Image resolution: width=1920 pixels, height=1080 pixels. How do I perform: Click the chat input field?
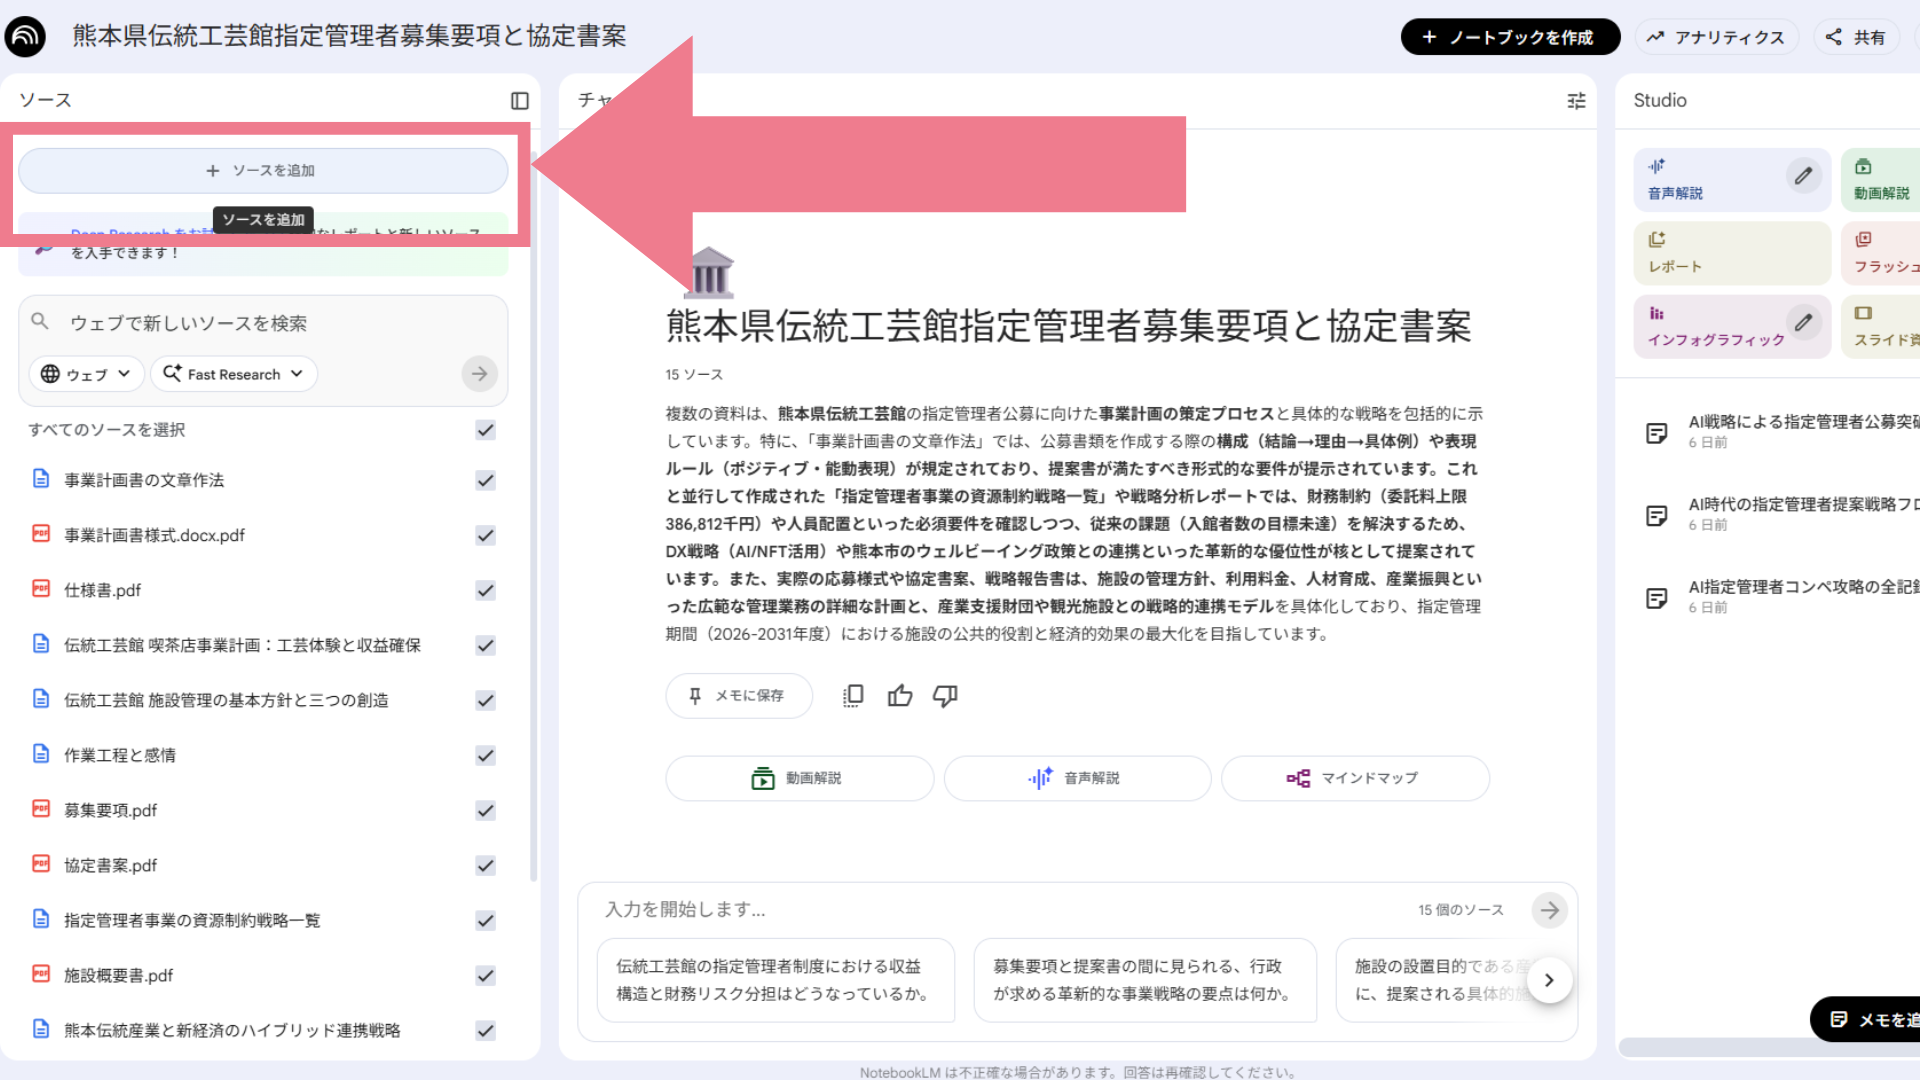pos(1000,910)
